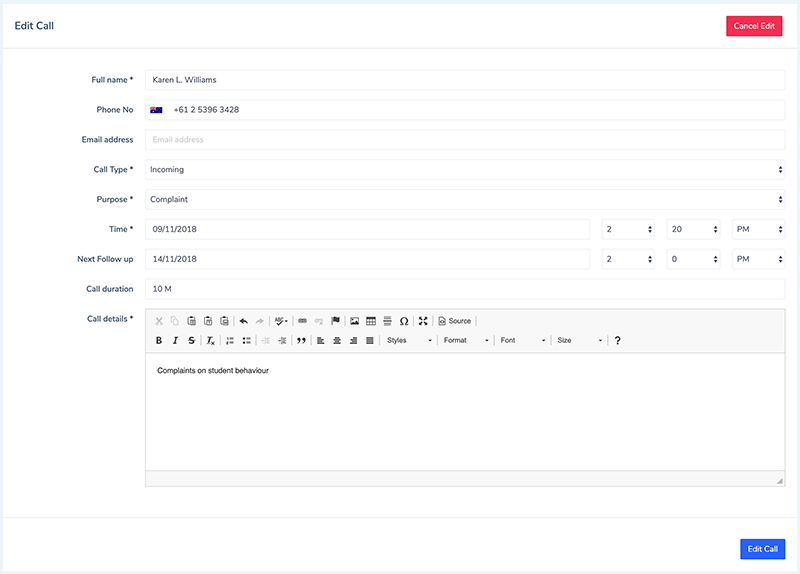The width and height of the screenshot is (800, 574).
Task: Click the Full name field
Action: point(465,80)
